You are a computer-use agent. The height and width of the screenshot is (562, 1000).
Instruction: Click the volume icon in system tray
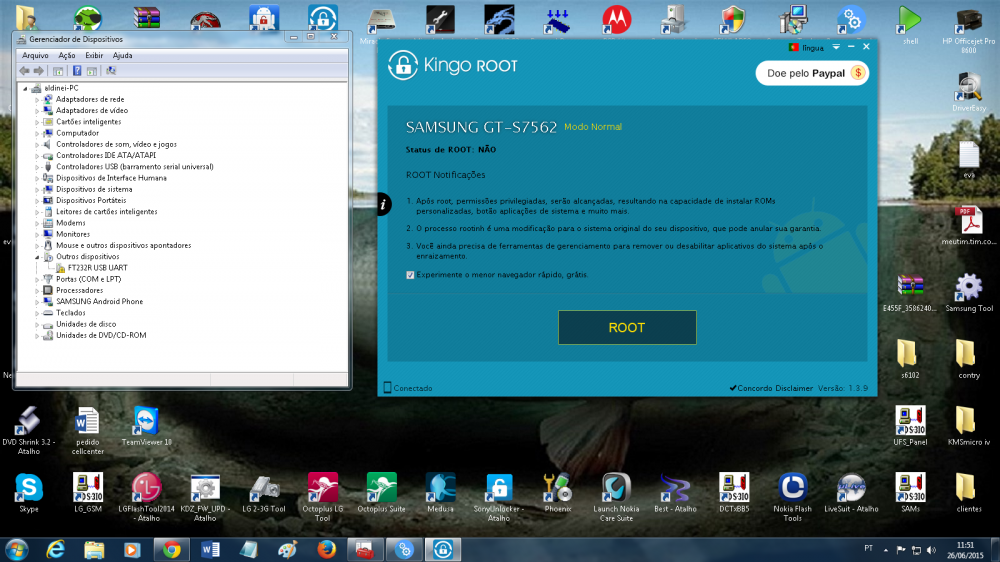(932, 550)
